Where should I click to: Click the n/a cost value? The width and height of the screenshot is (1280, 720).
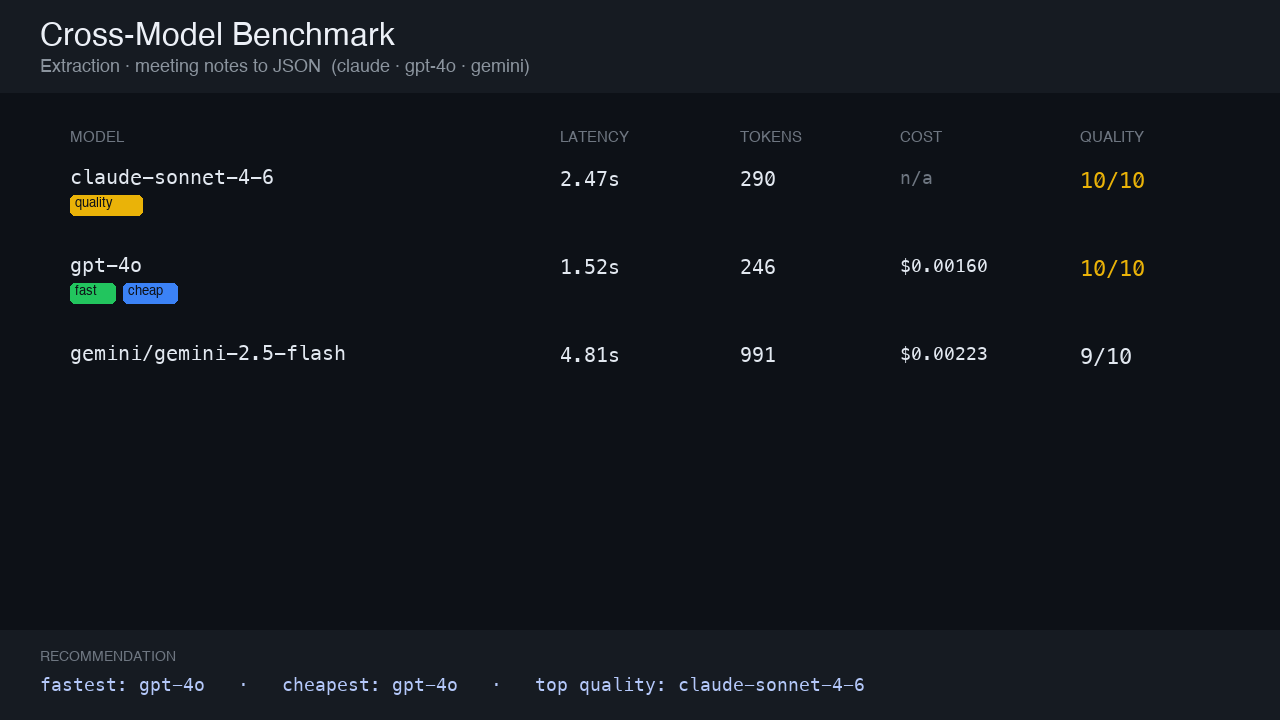pos(916,178)
